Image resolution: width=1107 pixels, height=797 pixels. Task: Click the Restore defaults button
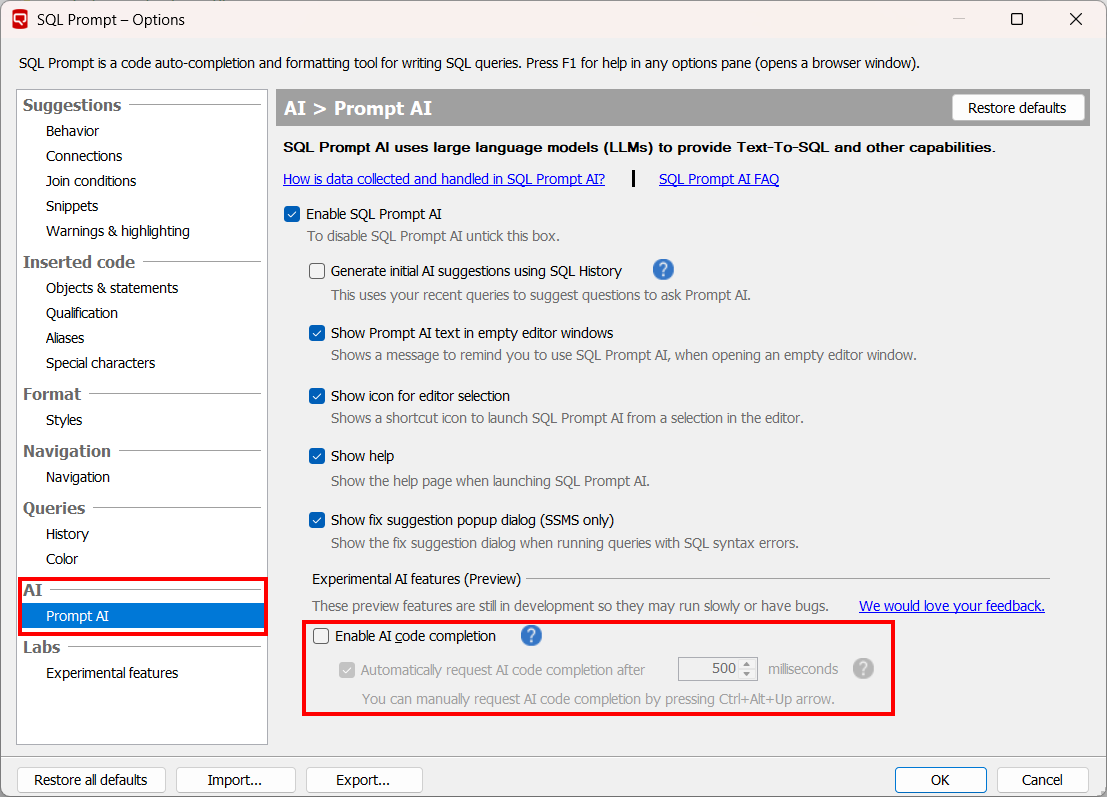[1017, 108]
